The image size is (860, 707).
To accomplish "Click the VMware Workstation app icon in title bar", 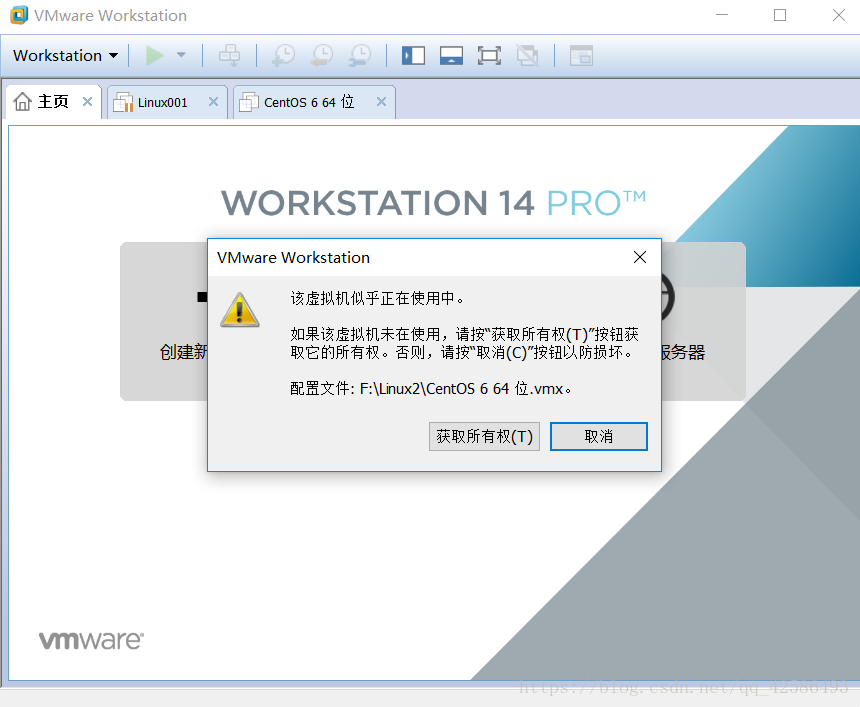I will 19,15.
